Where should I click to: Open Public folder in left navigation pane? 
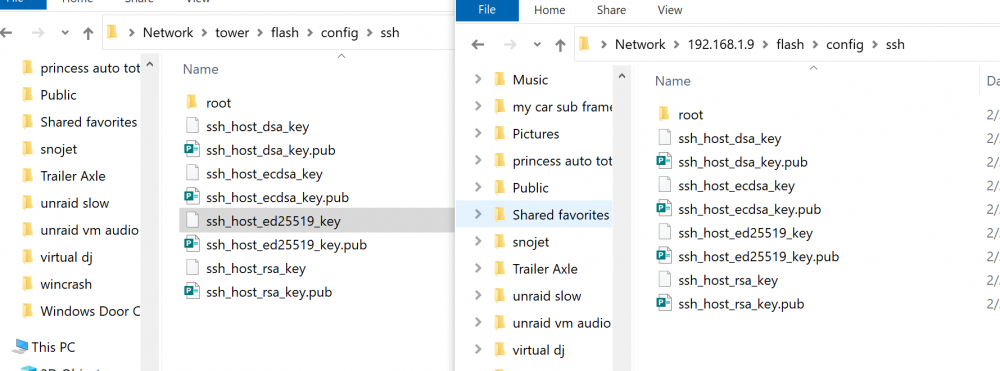58,95
